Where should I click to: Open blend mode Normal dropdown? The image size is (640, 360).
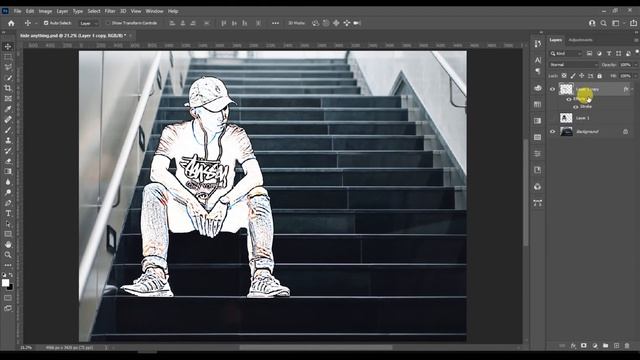click(573, 64)
